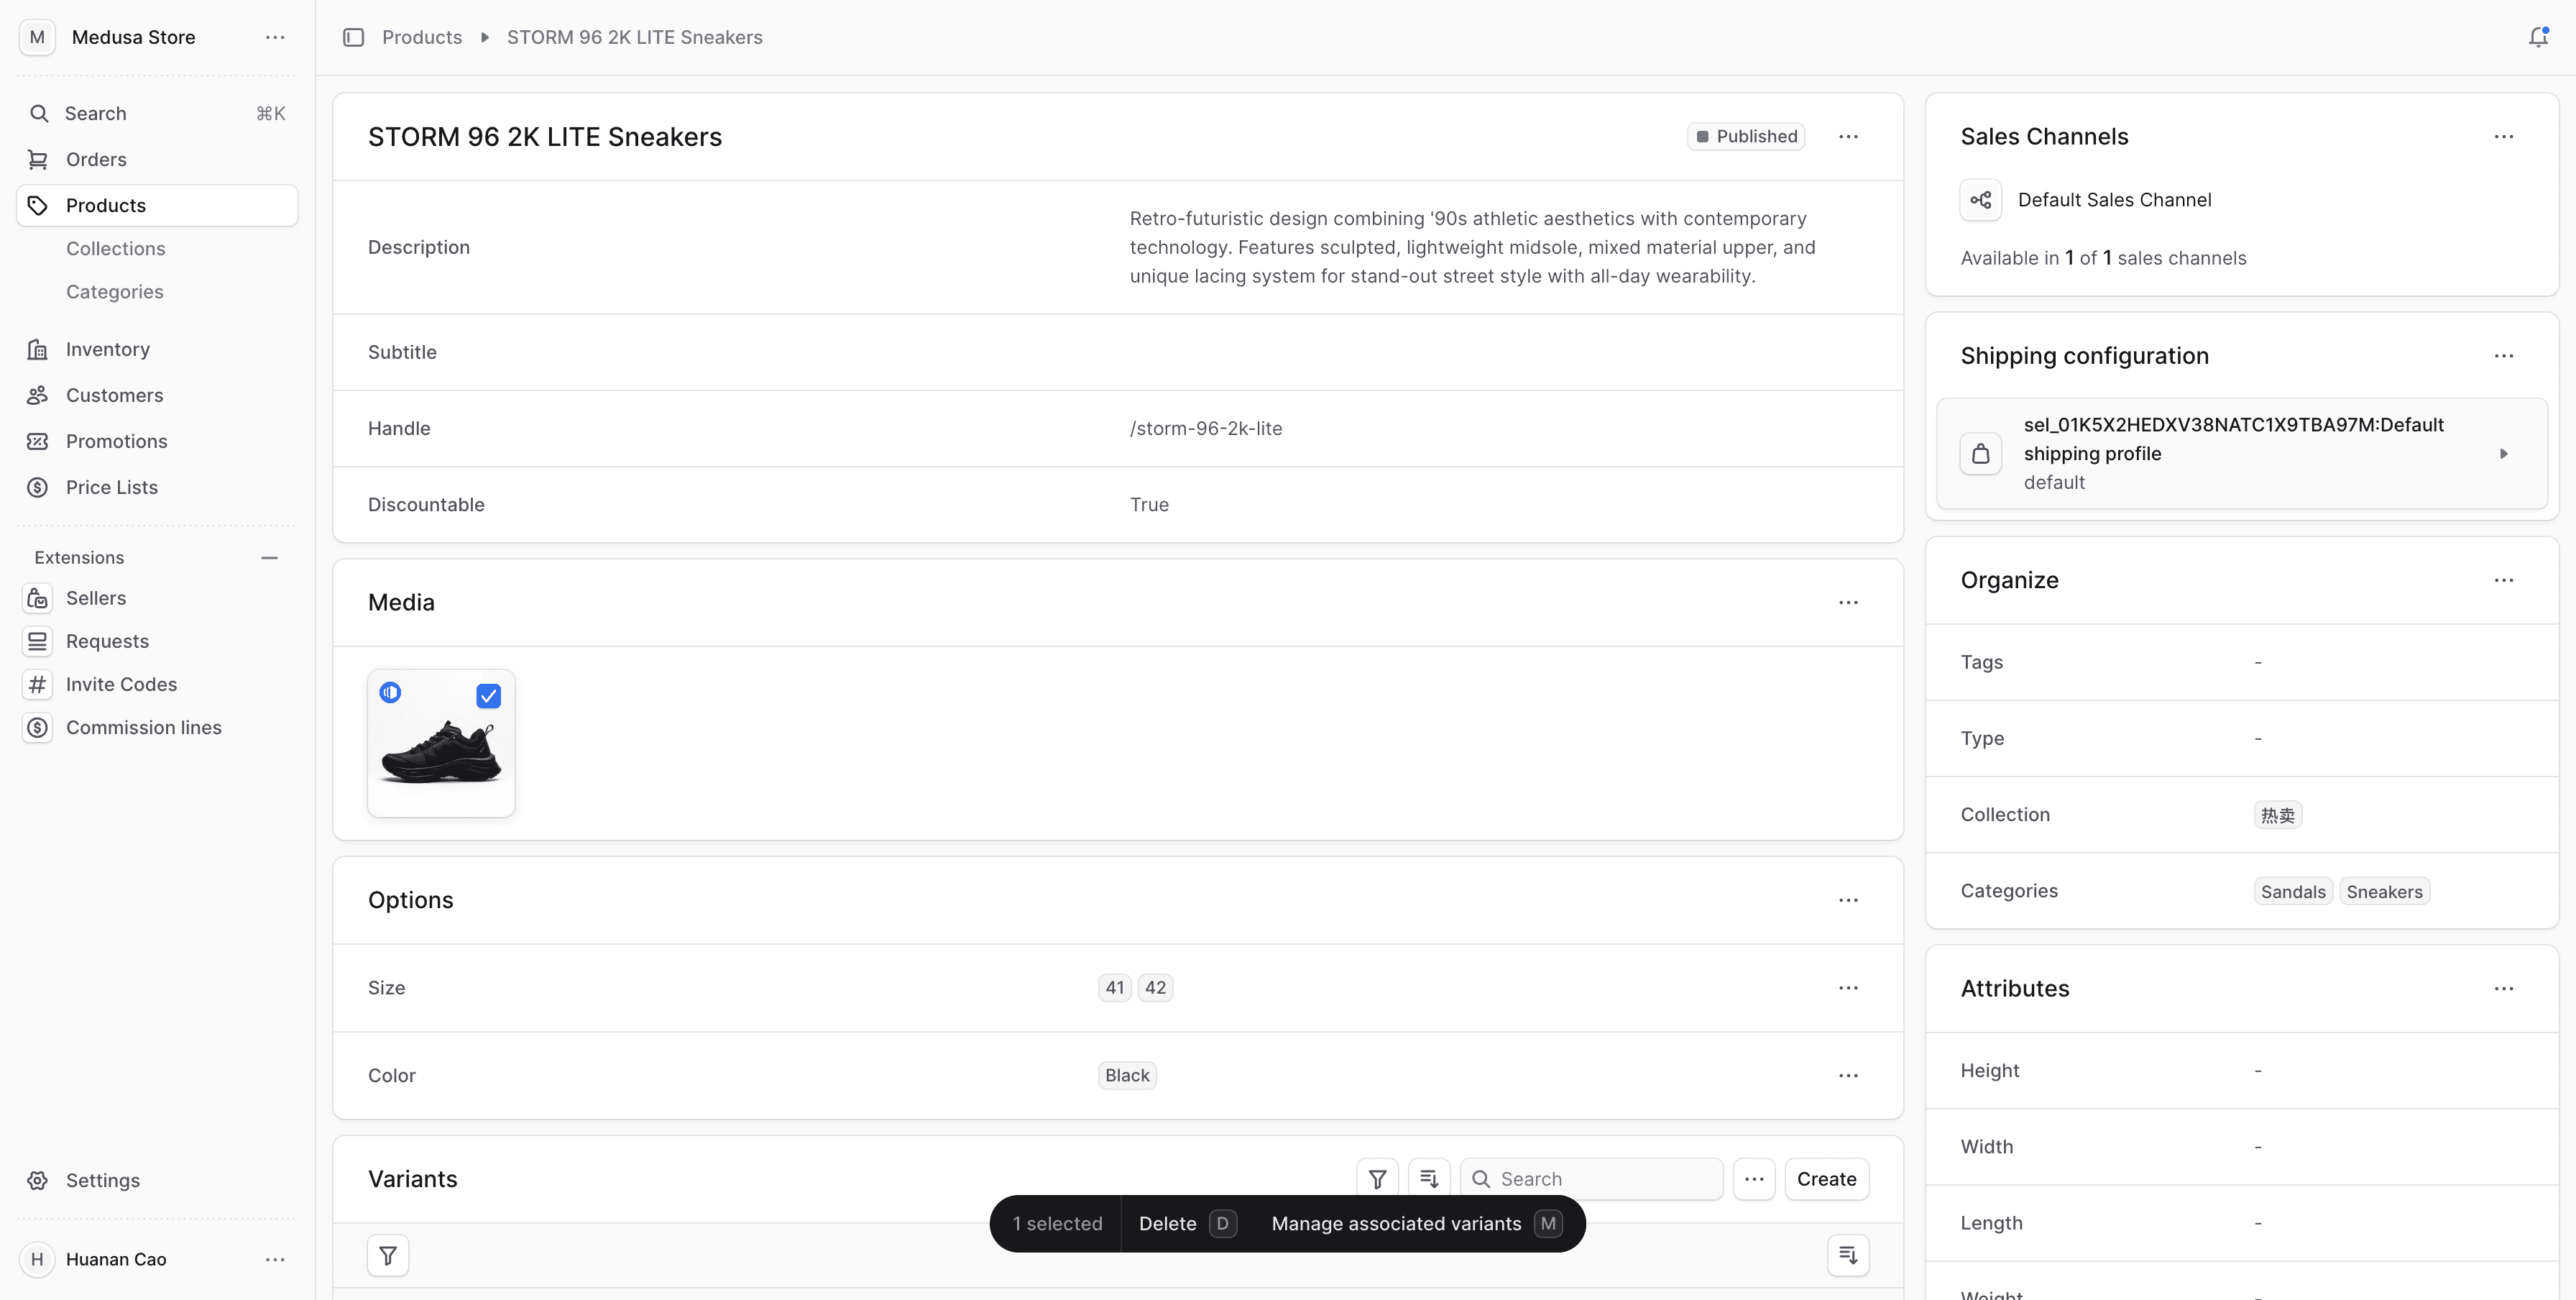Click the Variants sort order icon
Image resolution: width=2576 pixels, height=1300 pixels.
(x=1429, y=1179)
